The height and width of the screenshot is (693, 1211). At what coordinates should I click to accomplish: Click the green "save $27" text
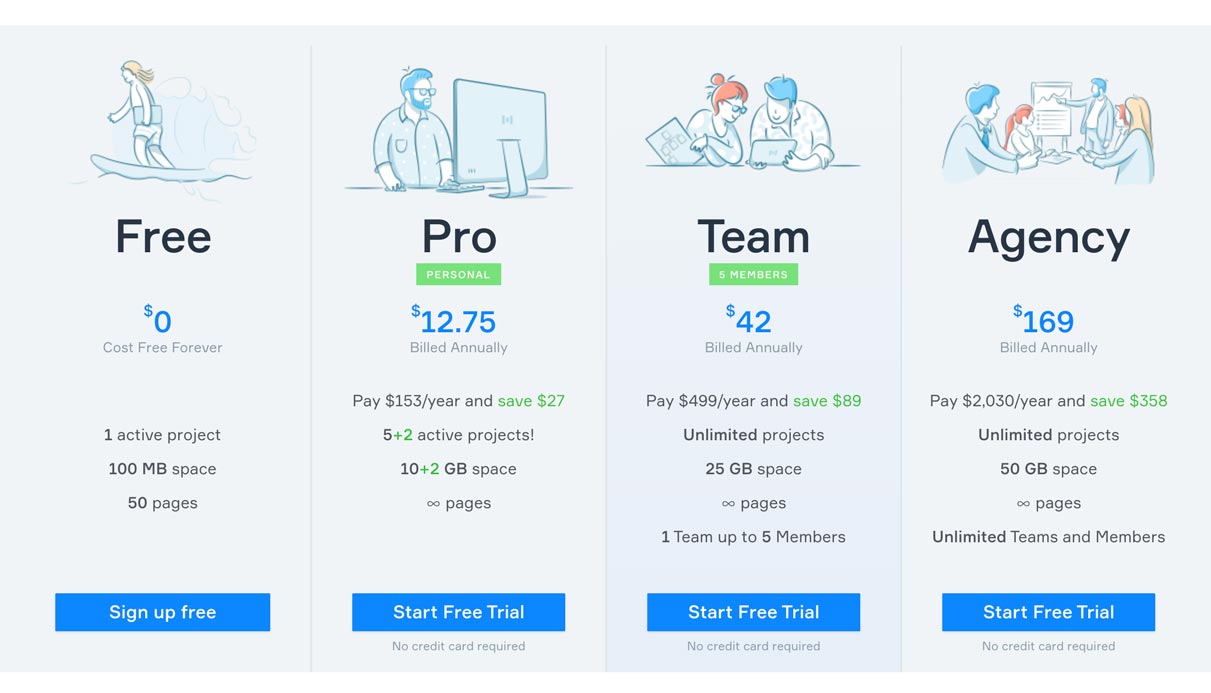click(x=531, y=401)
